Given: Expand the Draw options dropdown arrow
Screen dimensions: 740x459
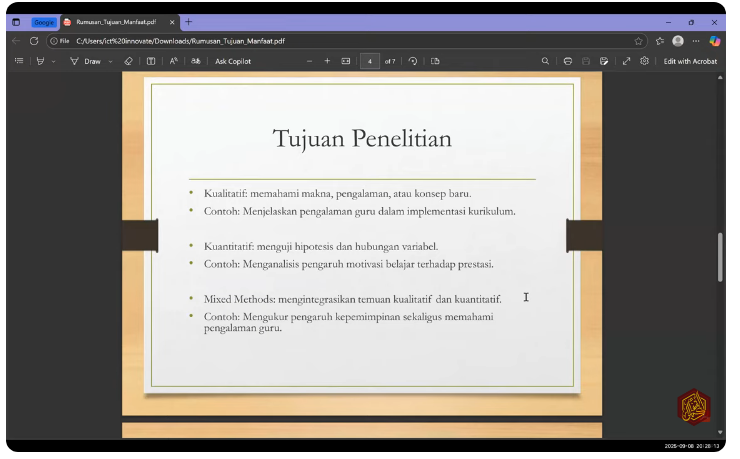Looking at the screenshot, I should (110, 61).
